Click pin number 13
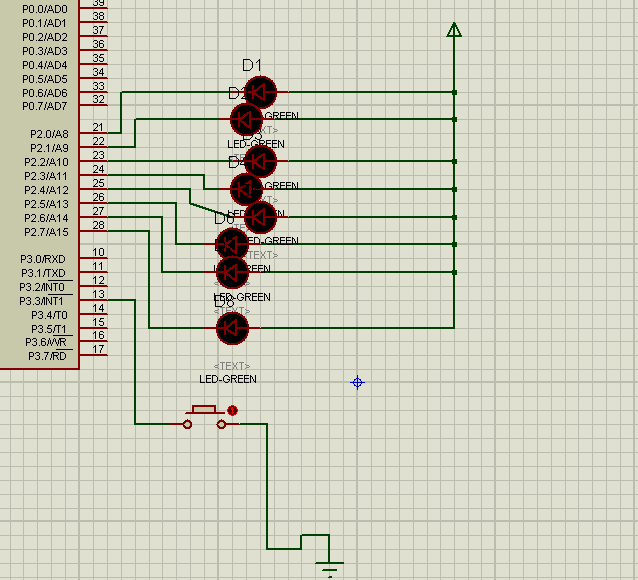This screenshot has height=580, width=638. click(98, 294)
